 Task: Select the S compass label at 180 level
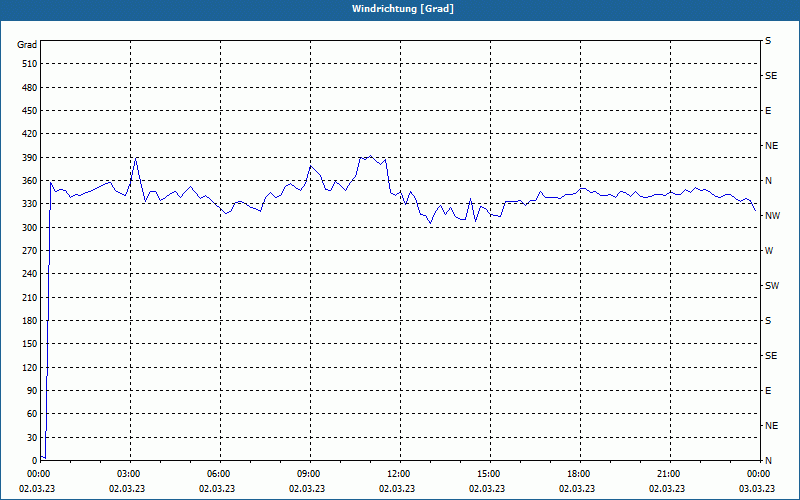768,321
